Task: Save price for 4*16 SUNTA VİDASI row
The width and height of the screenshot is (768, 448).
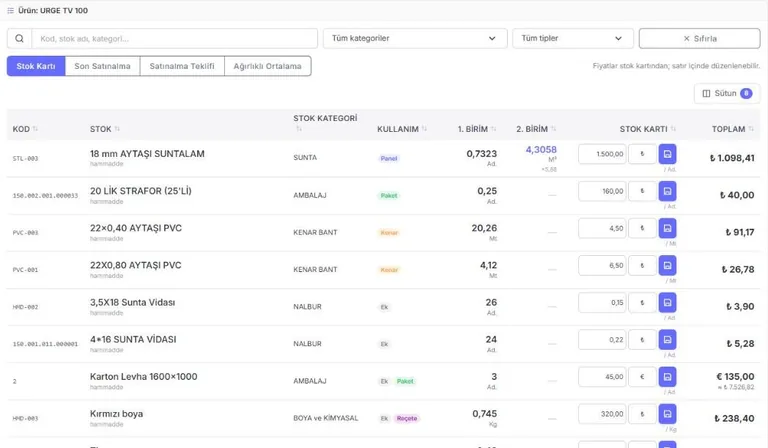Action: click(x=667, y=340)
